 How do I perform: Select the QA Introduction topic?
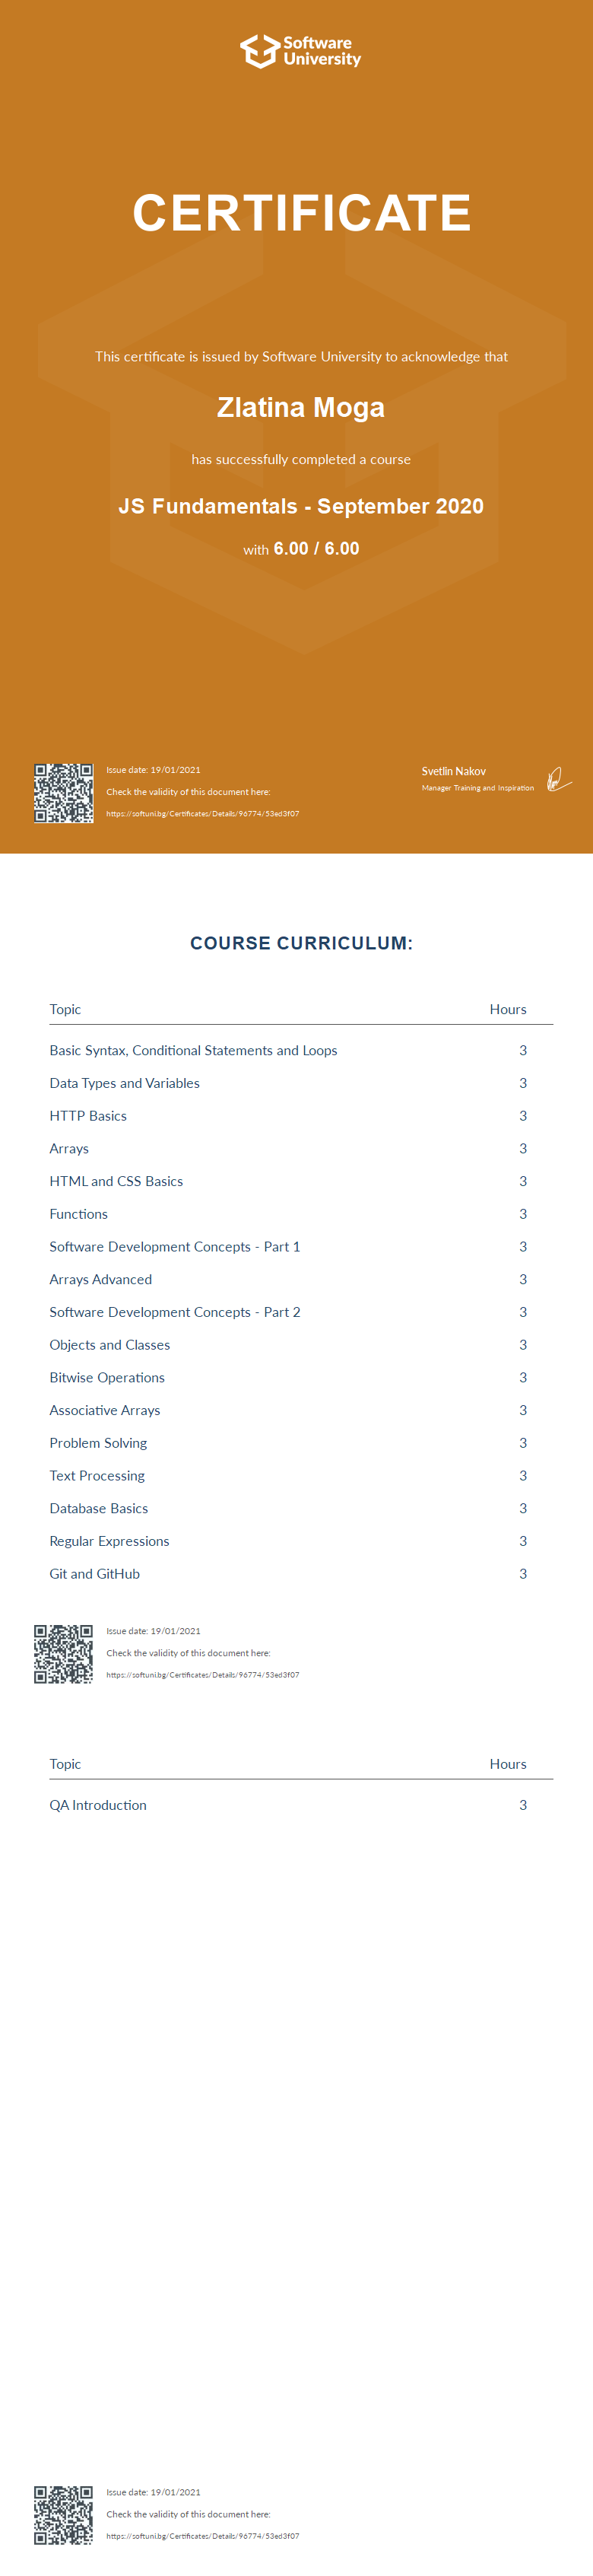tap(98, 1805)
